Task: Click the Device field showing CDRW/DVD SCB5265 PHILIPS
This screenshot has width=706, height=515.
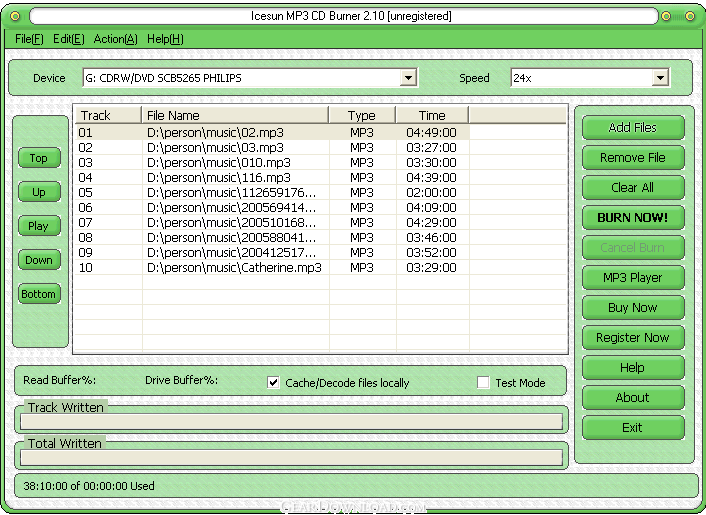Action: [x=250, y=78]
